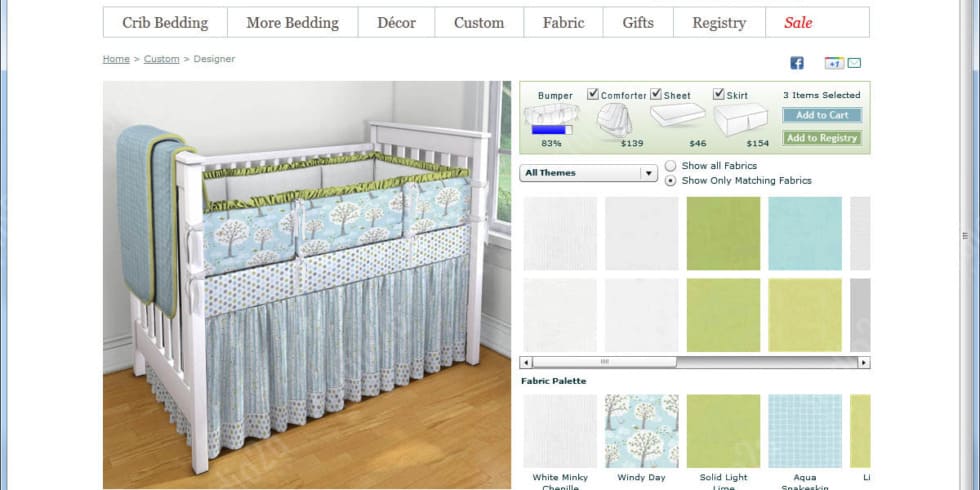Select the Bumper item image
This screenshot has width=980, height=490.
[x=551, y=114]
